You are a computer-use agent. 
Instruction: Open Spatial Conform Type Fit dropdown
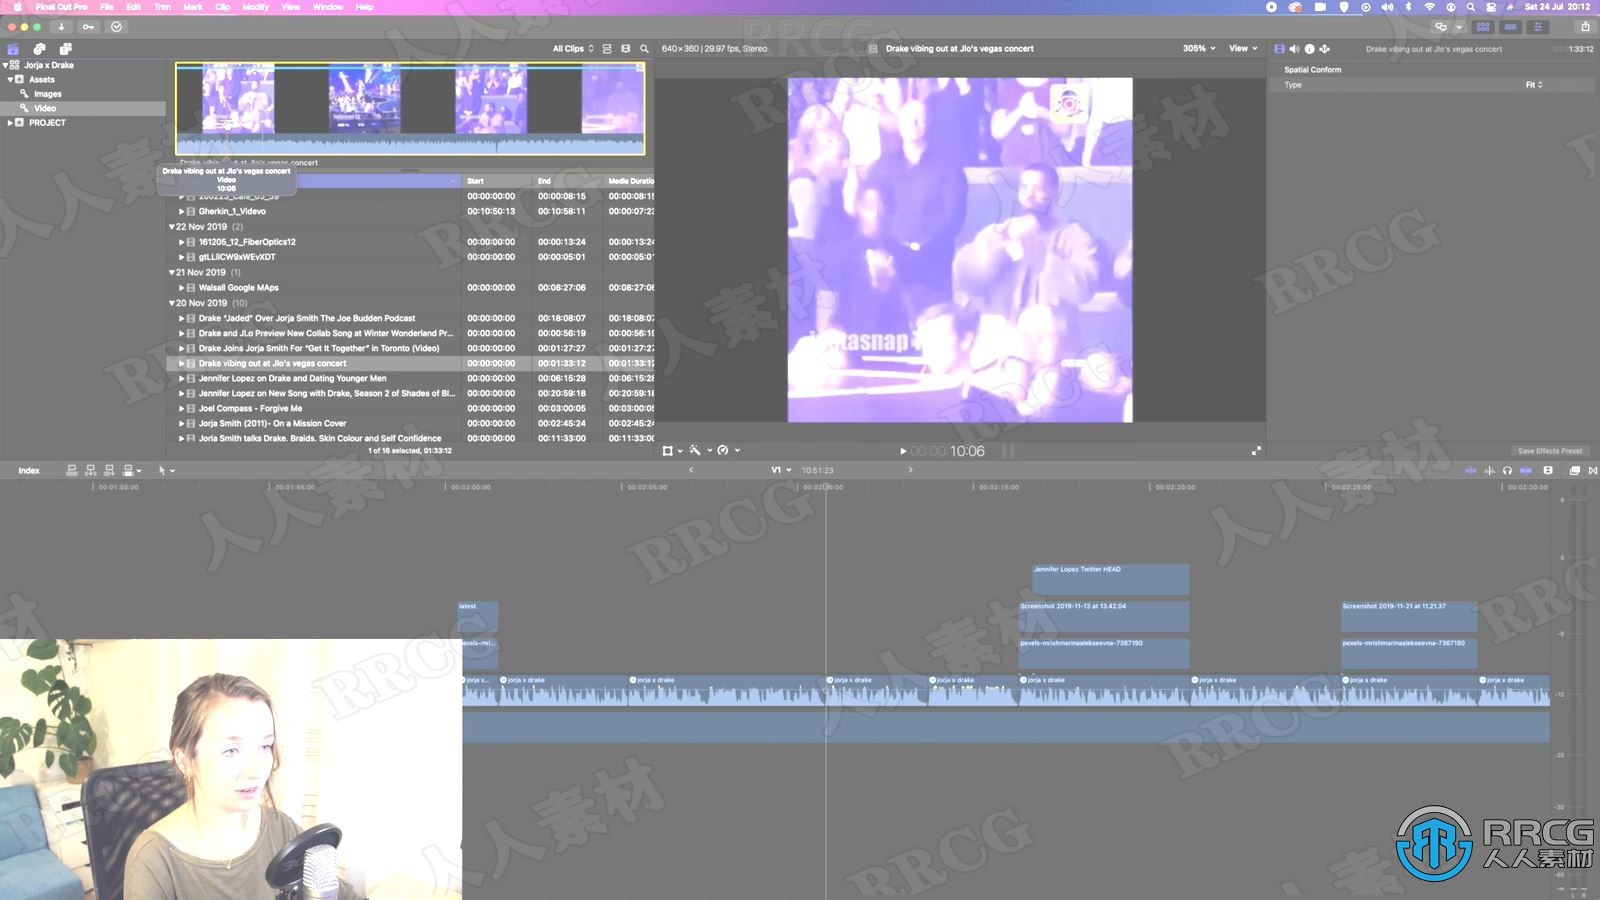[x=1534, y=85]
